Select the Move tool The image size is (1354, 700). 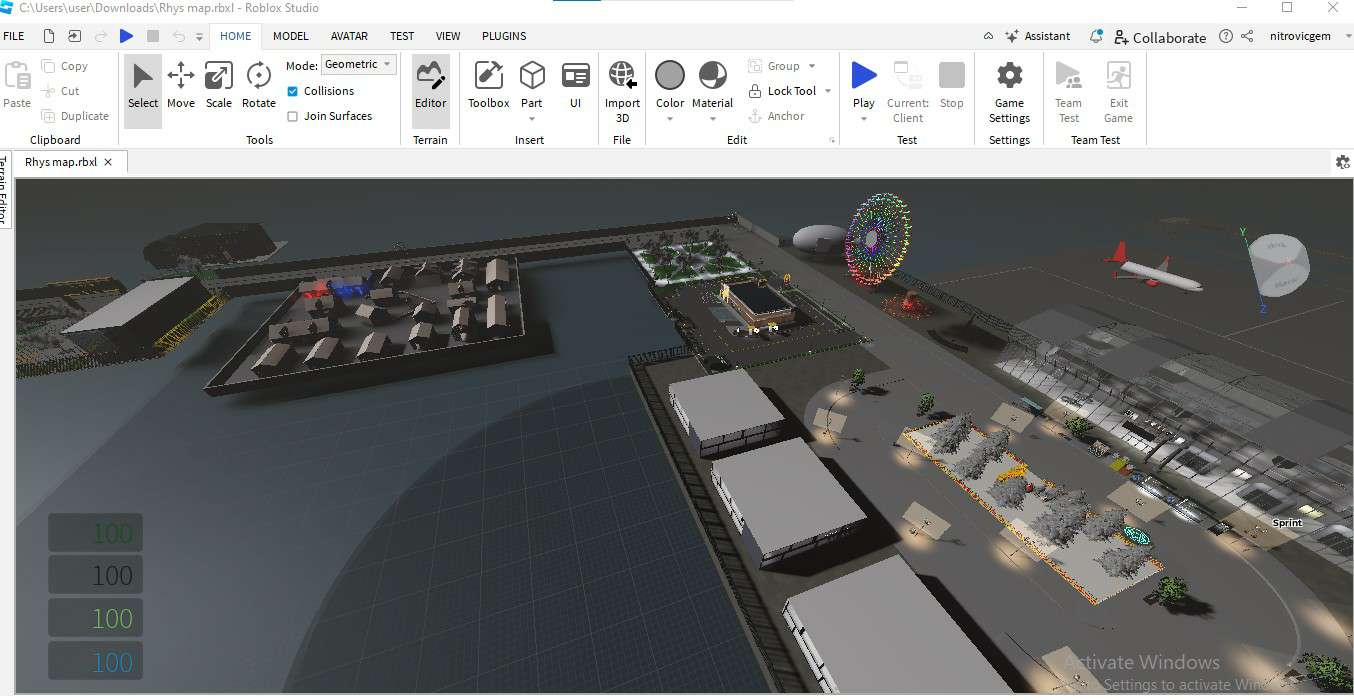(181, 85)
